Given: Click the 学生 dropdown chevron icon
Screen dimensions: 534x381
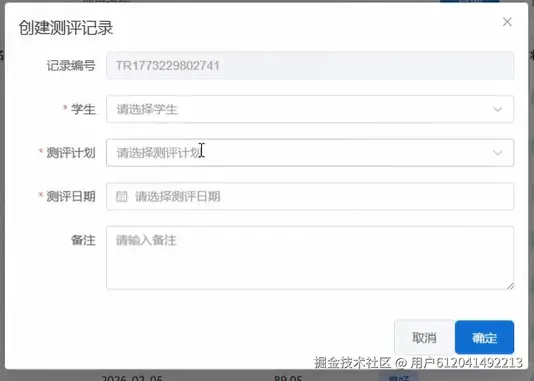Looking at the screenshot, I should point(497,110).
